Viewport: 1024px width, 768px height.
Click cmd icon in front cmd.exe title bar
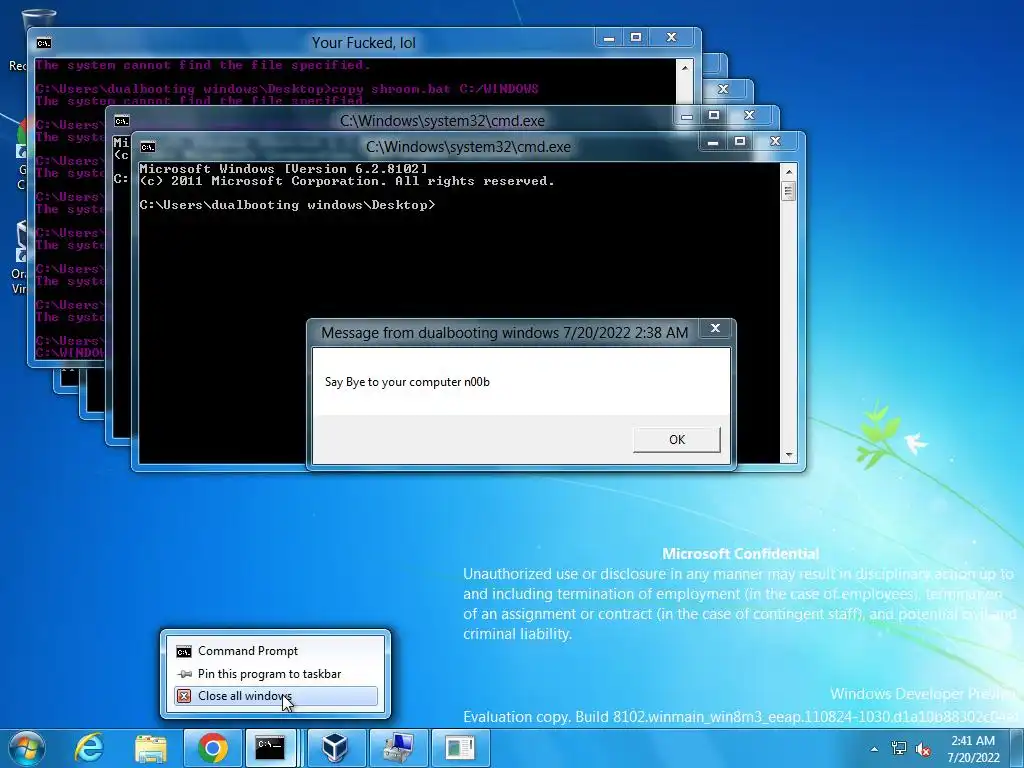[148, 147]
